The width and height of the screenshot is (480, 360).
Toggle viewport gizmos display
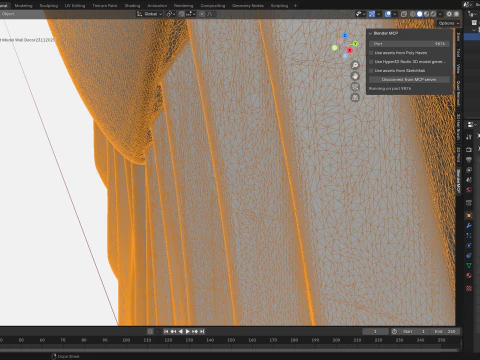(372, 14)
